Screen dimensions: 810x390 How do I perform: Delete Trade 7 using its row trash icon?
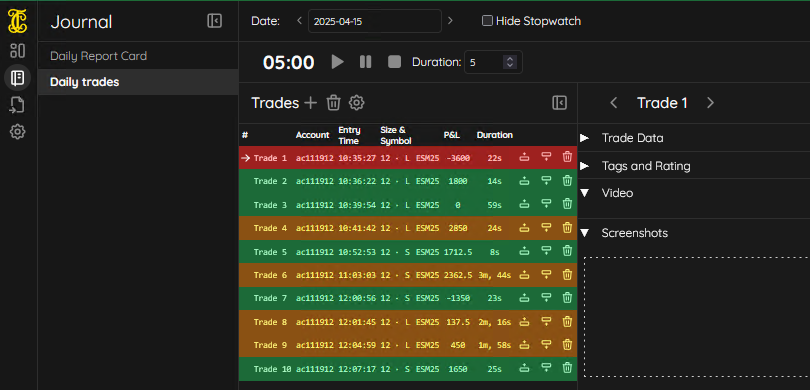tap(567, 298)
